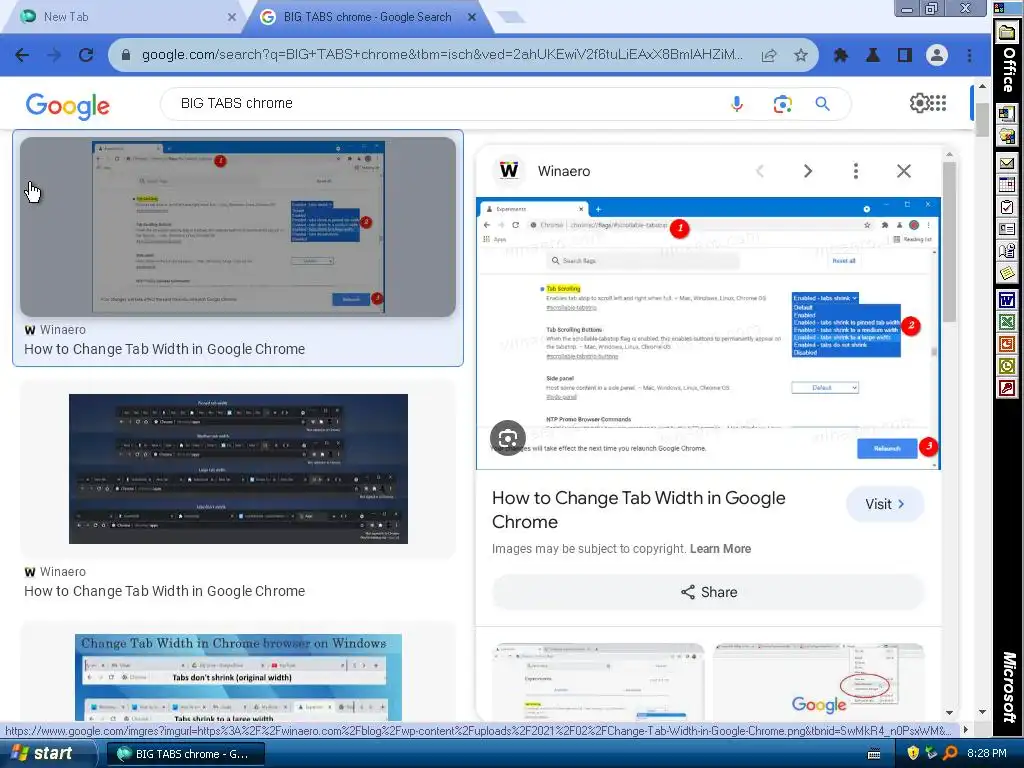This screenshot has height=768, width=1024.
Task: Close the Google Search tab
Action: [x=472, y=17]
